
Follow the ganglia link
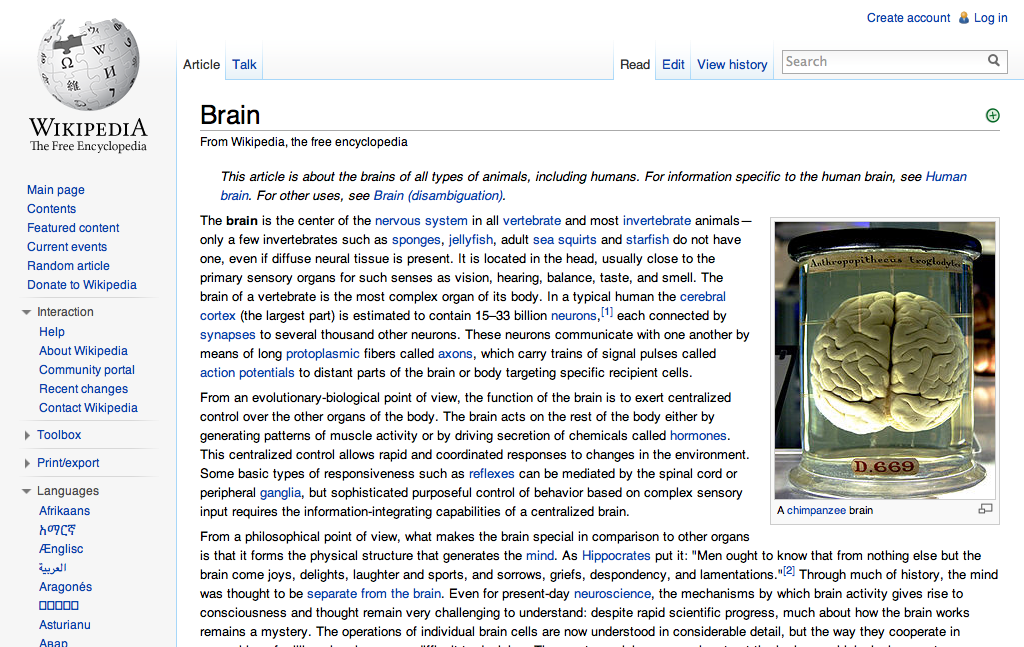(x=280, y=493)
